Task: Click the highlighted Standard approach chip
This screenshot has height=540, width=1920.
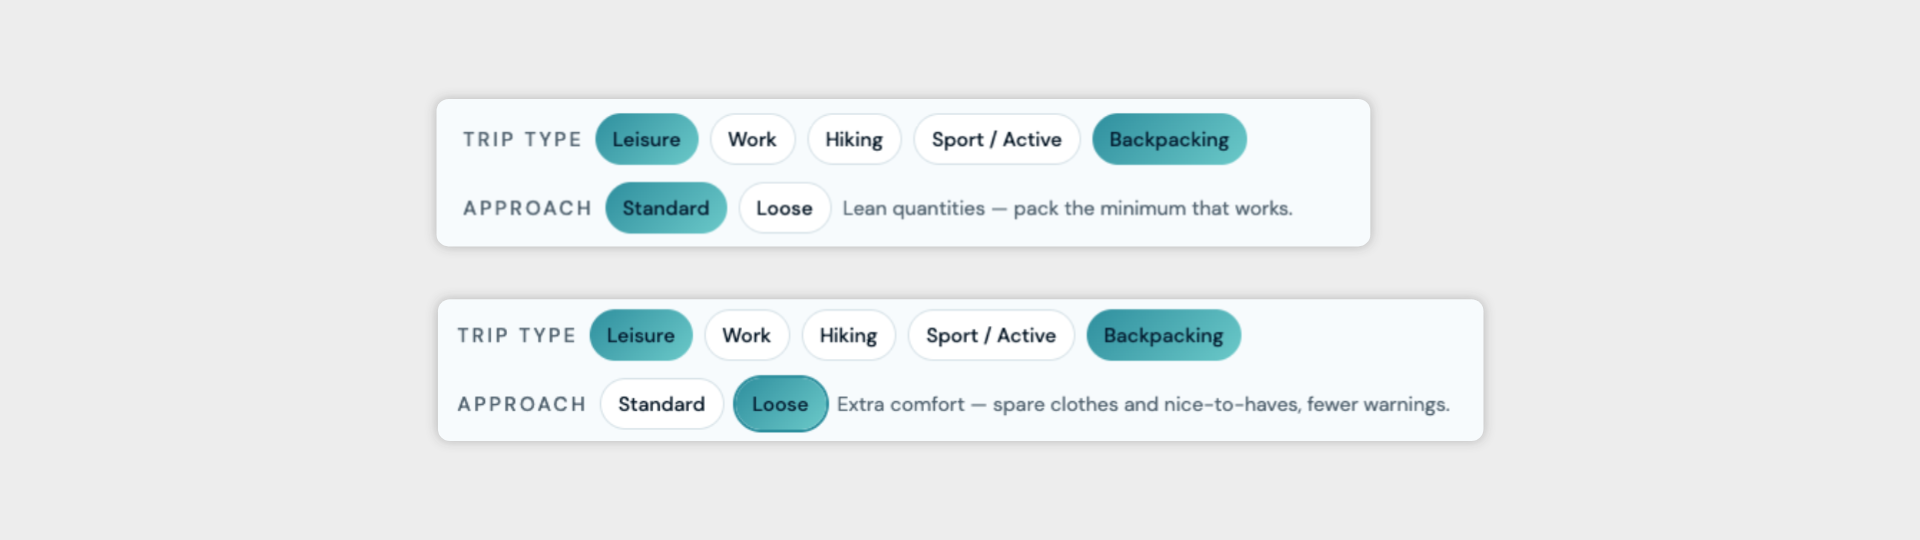Action: tap(666, 208)
